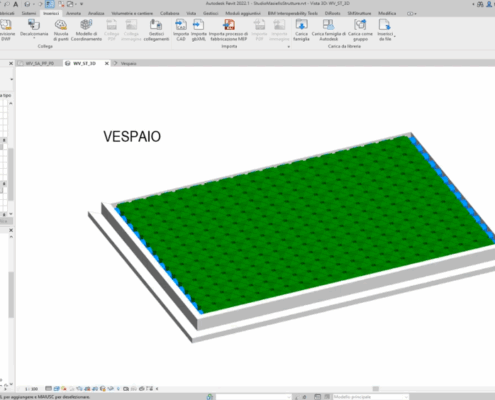The width and height of the screenshot is (495, 400).
Task: Click the design options icon in status bar
Action: (318, 397)
